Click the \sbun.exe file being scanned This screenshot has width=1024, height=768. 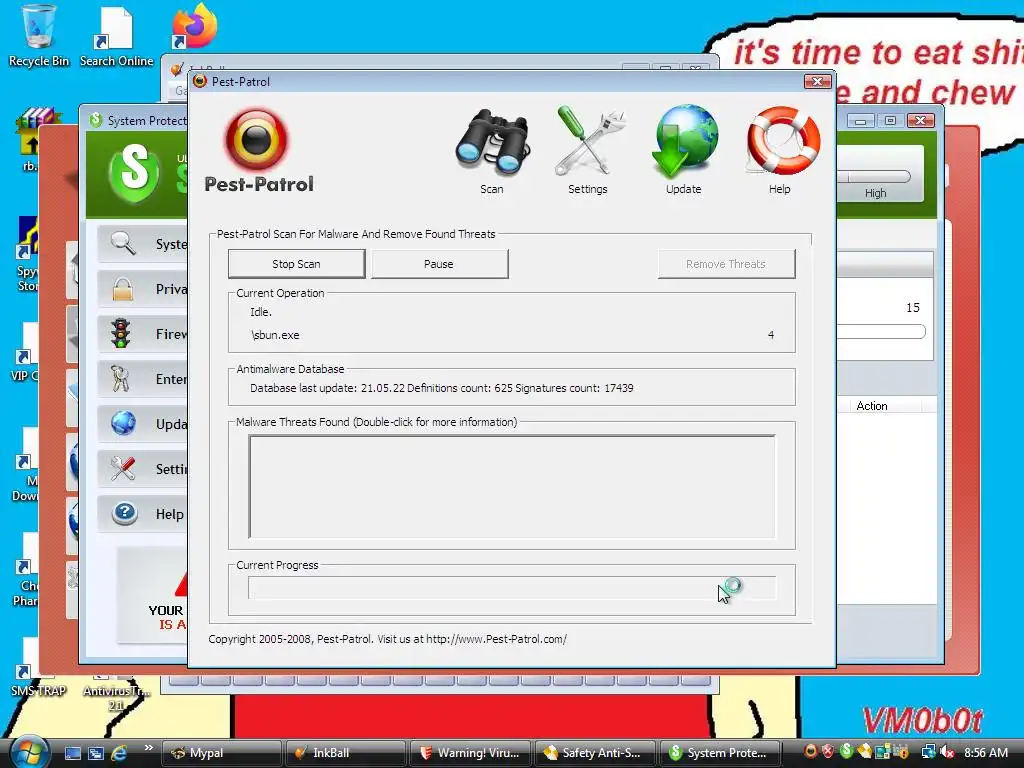pos(275,335)
